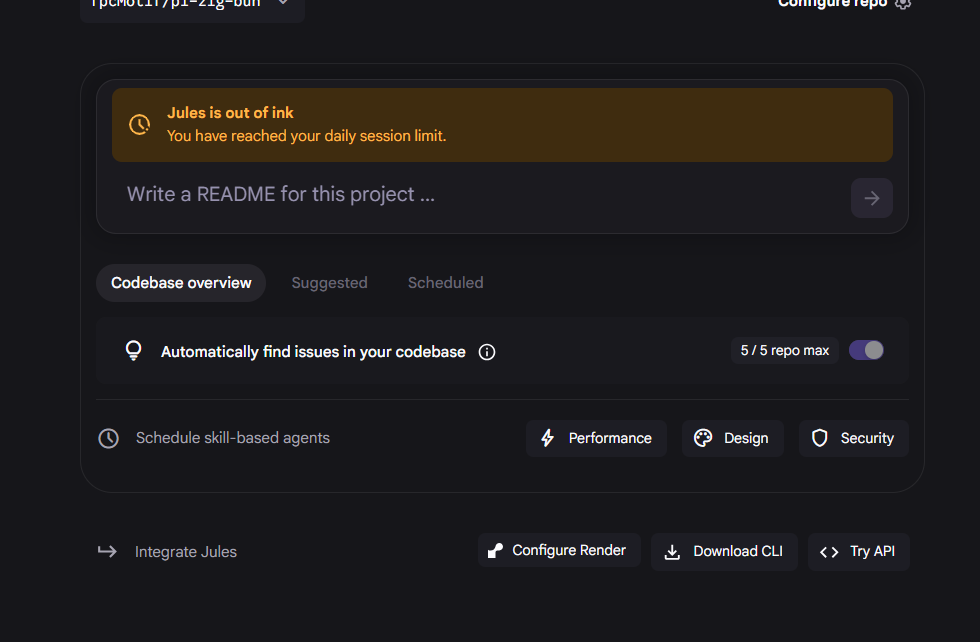Open the repository selector dropdown chevron
The width and height of the screenshot is (980, 642).
(283, 3)
